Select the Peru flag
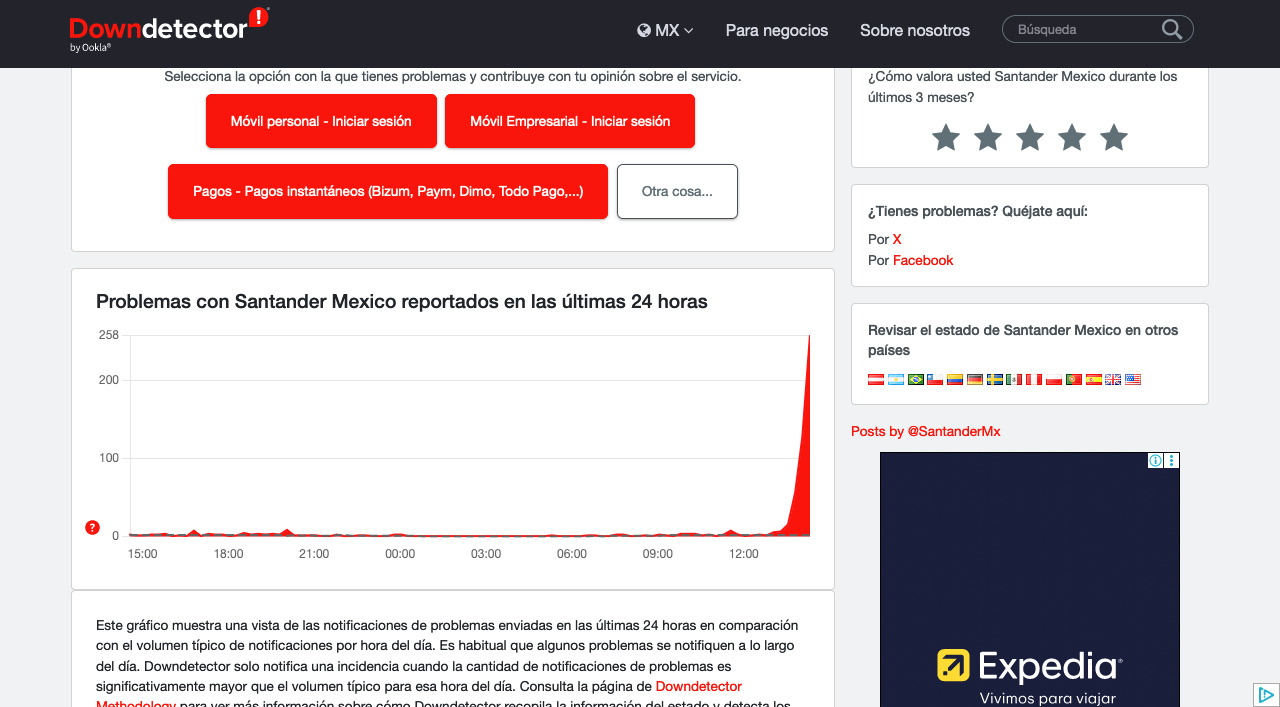 click(1034, 379)
